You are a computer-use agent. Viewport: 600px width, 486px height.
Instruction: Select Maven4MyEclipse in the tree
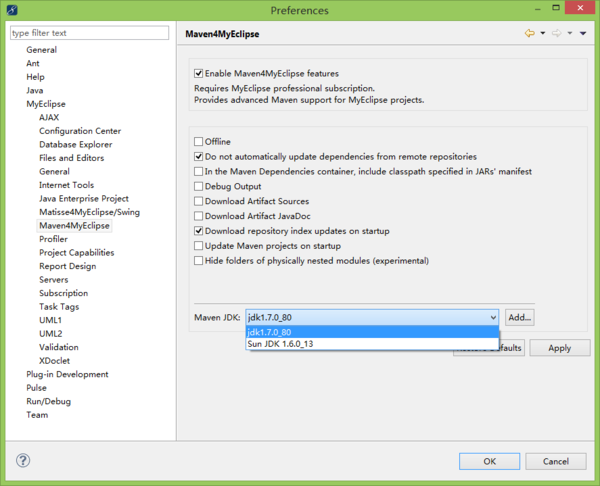(x=74, y=225)
